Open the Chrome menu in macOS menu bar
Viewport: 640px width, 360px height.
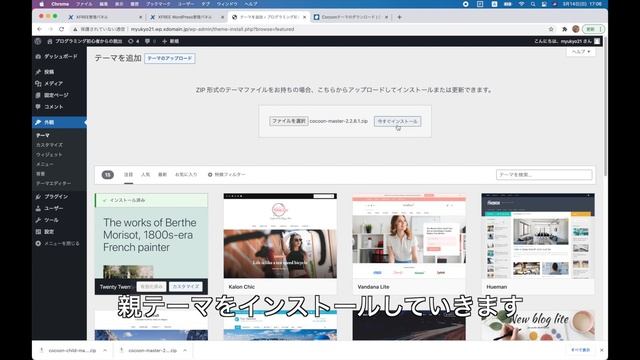[x=60, y=4]
